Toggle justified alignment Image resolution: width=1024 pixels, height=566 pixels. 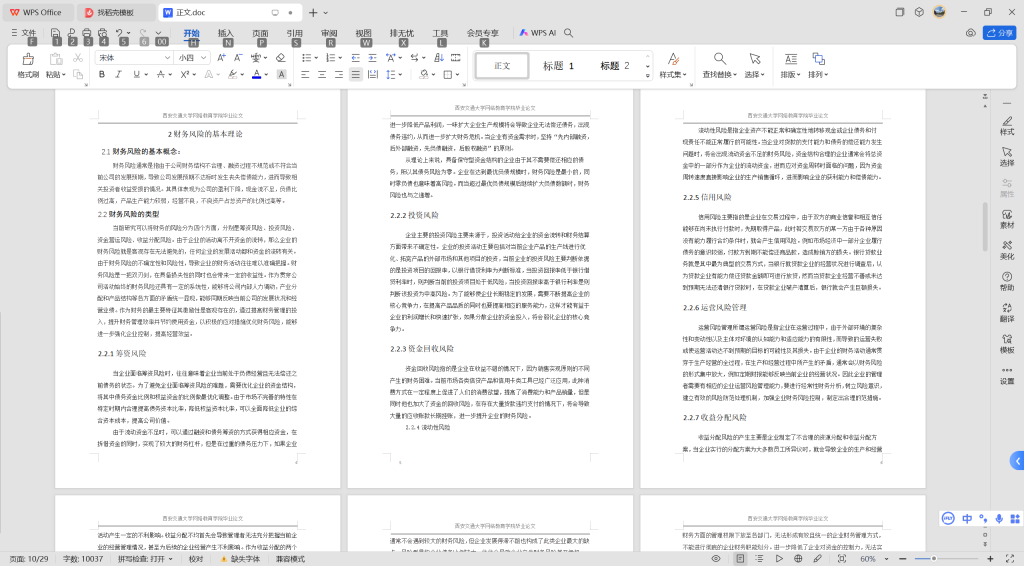click(x=355, y=75)
